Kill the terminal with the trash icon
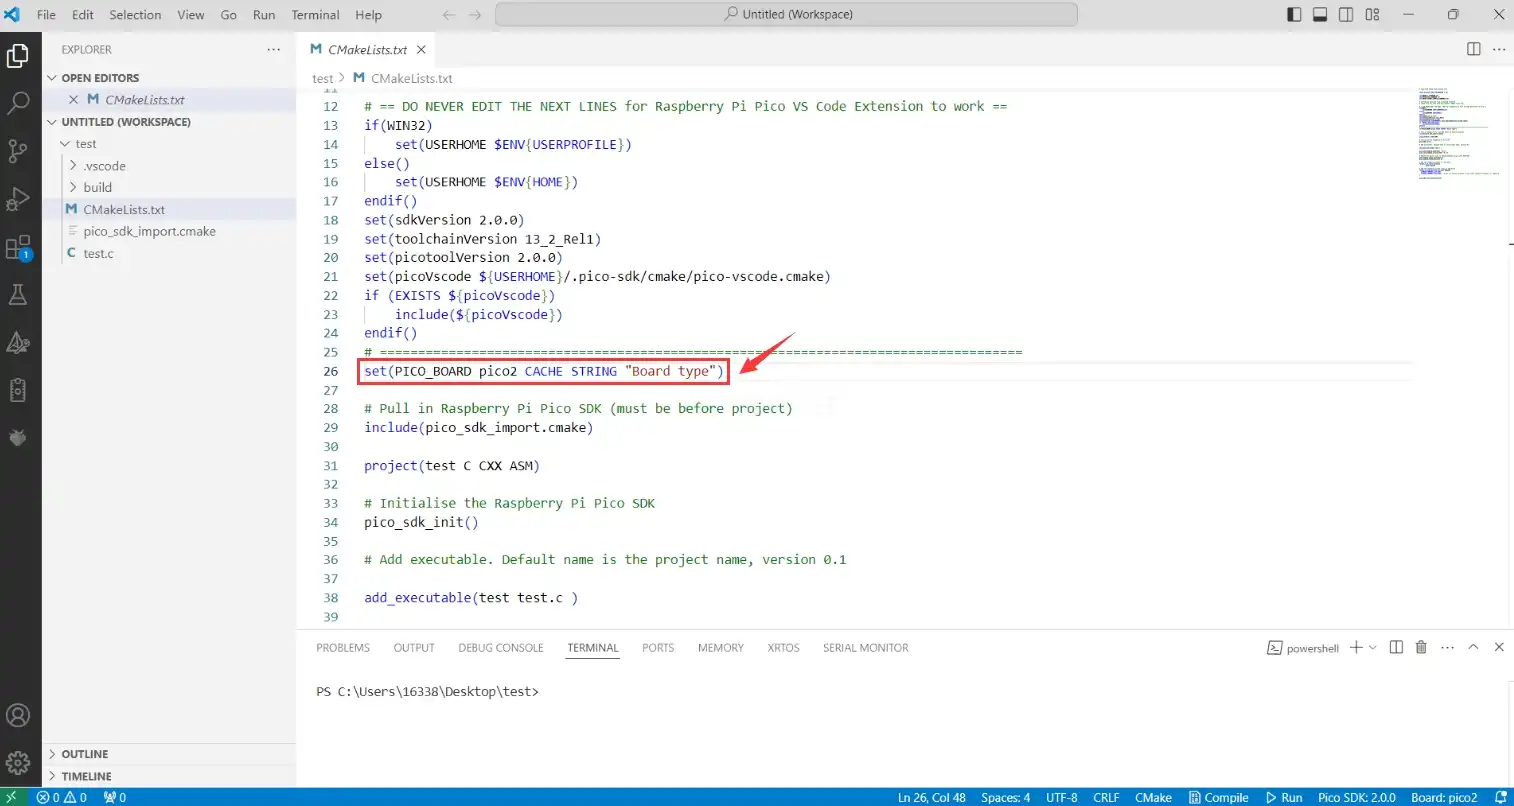This screenshot has width=1514, height=806. click(1421, 648)
